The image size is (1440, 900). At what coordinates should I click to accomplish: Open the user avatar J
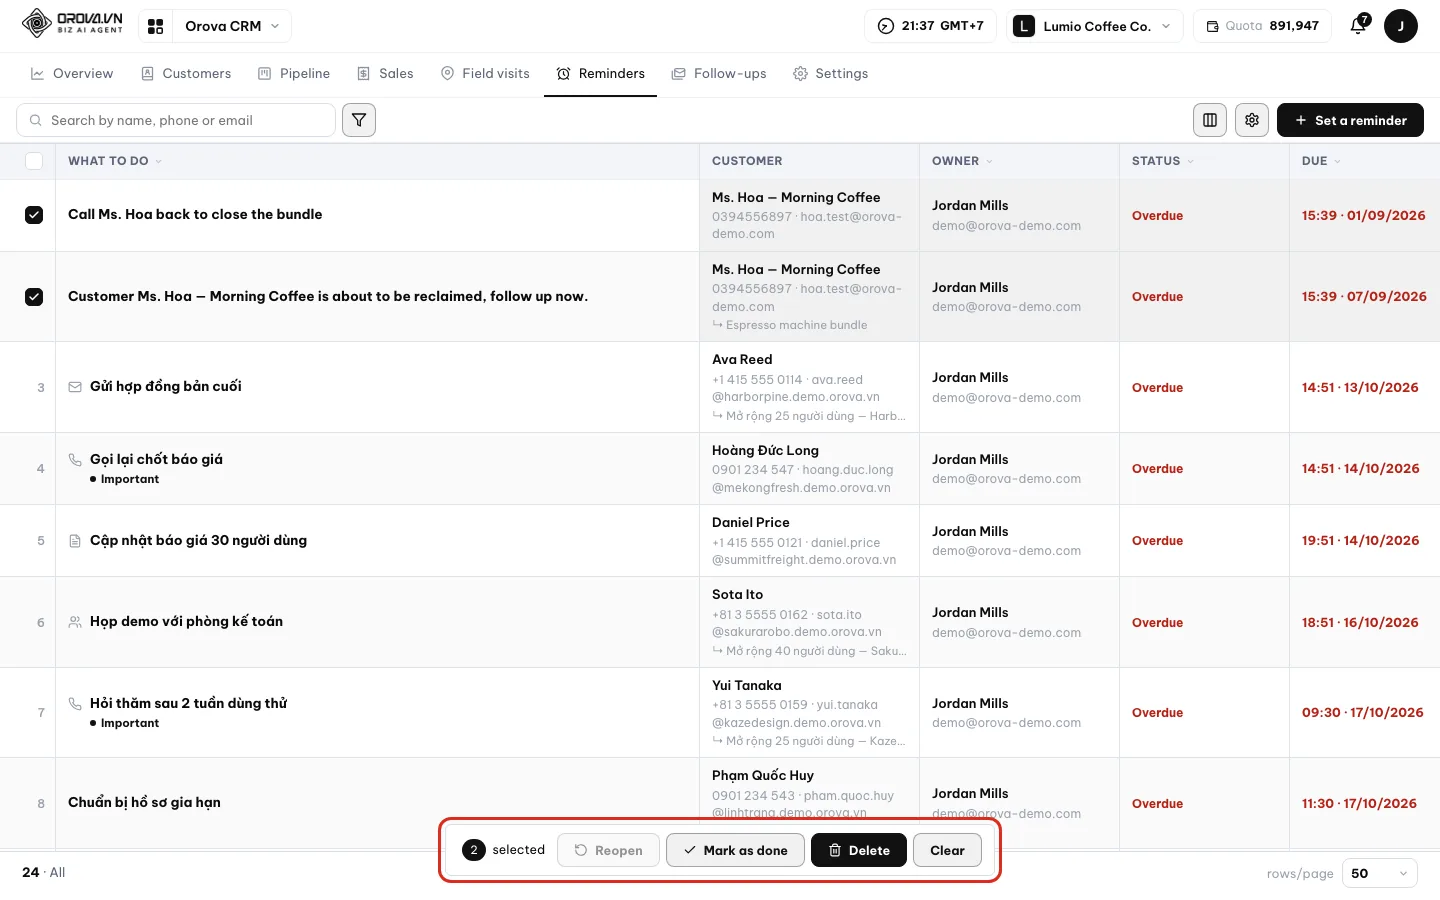[1401, 26]
